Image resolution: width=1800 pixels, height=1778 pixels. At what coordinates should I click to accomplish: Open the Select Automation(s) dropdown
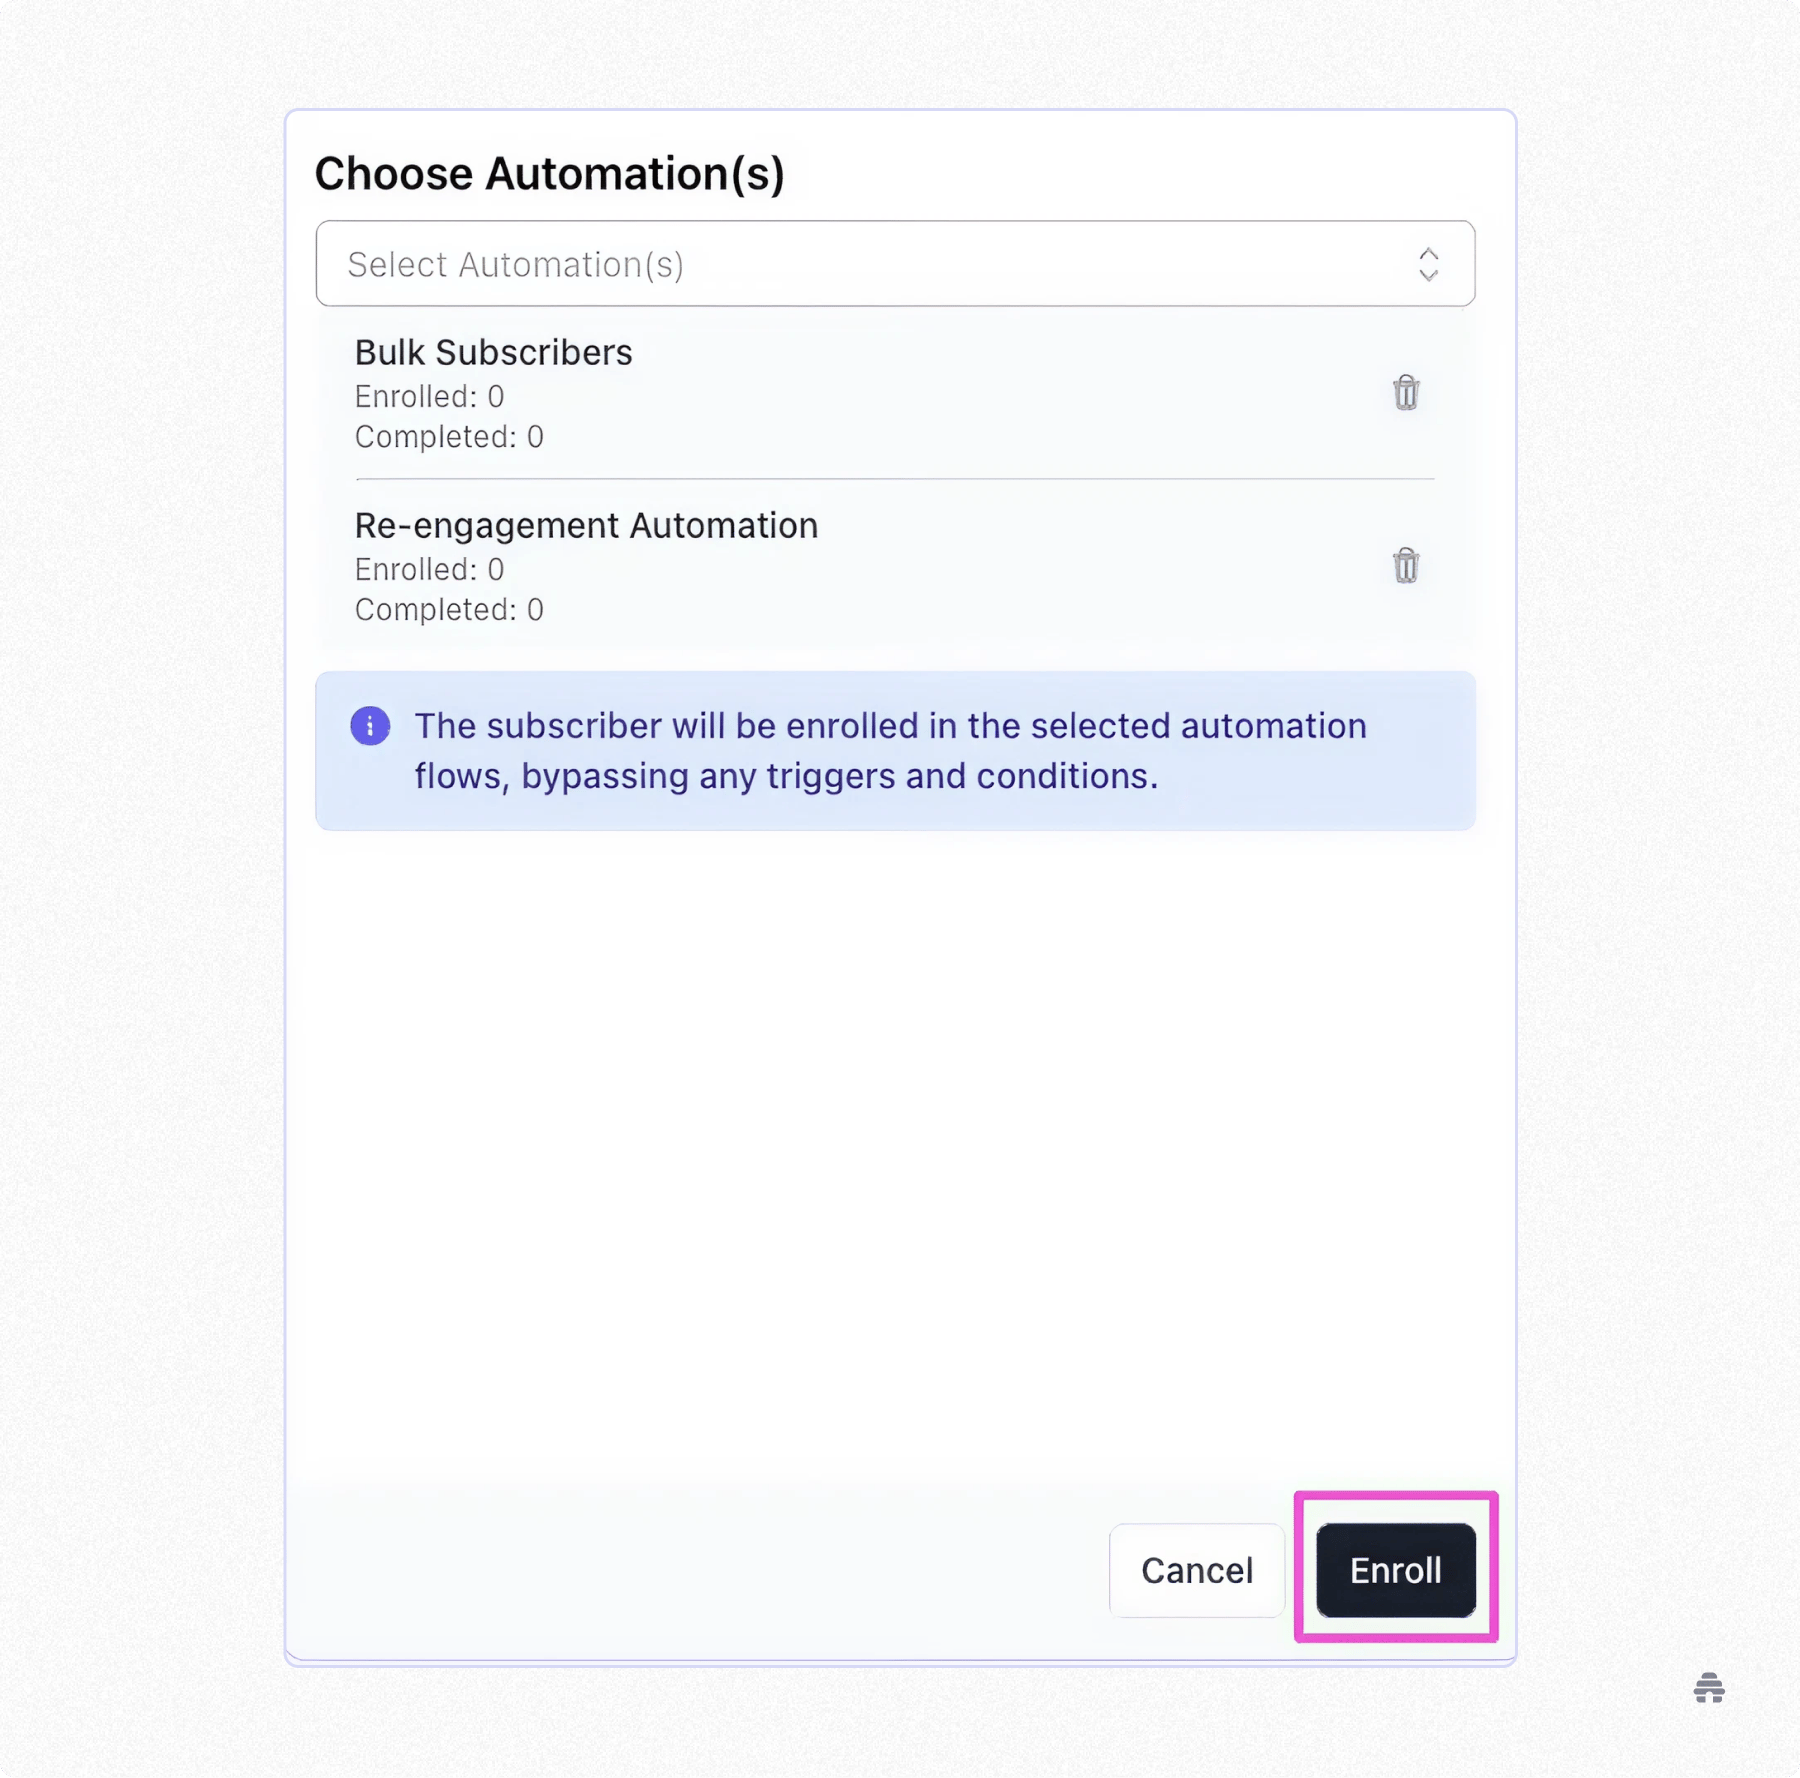[x=895, y=264]
